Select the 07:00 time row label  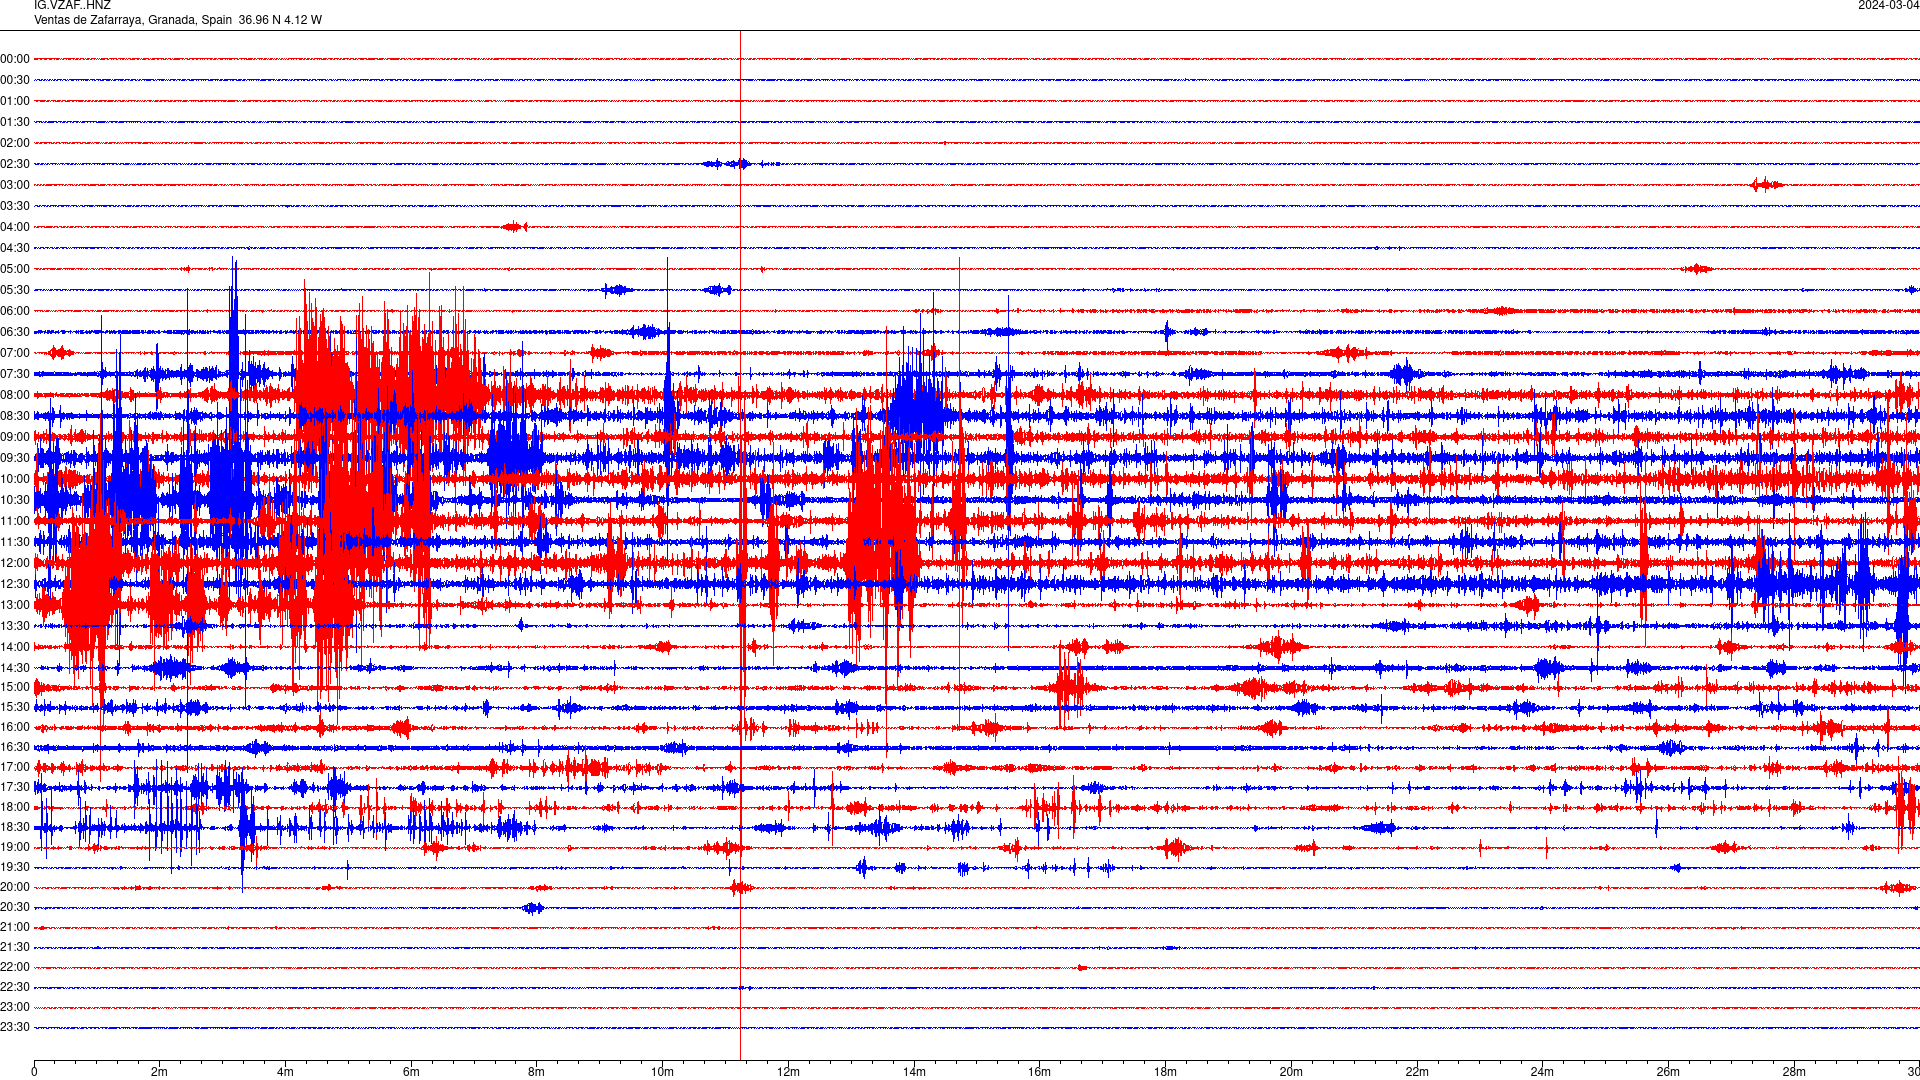15,353
